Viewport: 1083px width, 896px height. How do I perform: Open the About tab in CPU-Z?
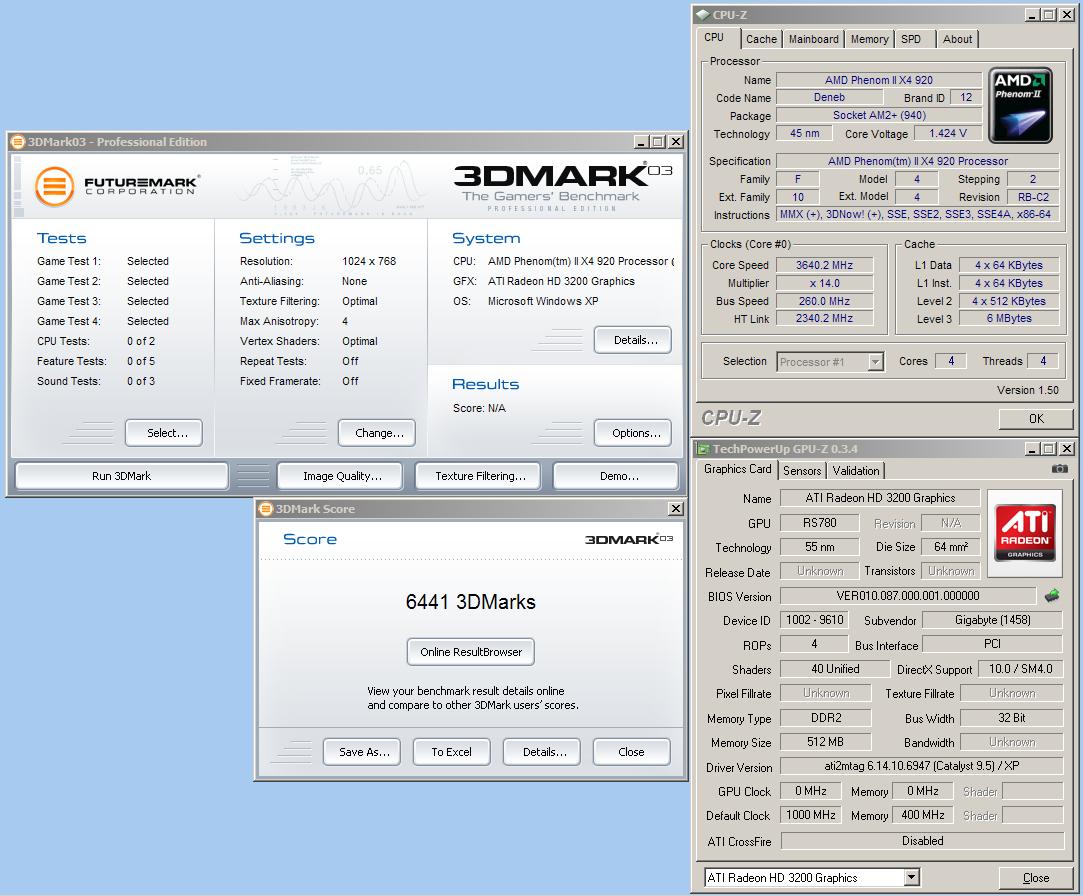(957, 39)
